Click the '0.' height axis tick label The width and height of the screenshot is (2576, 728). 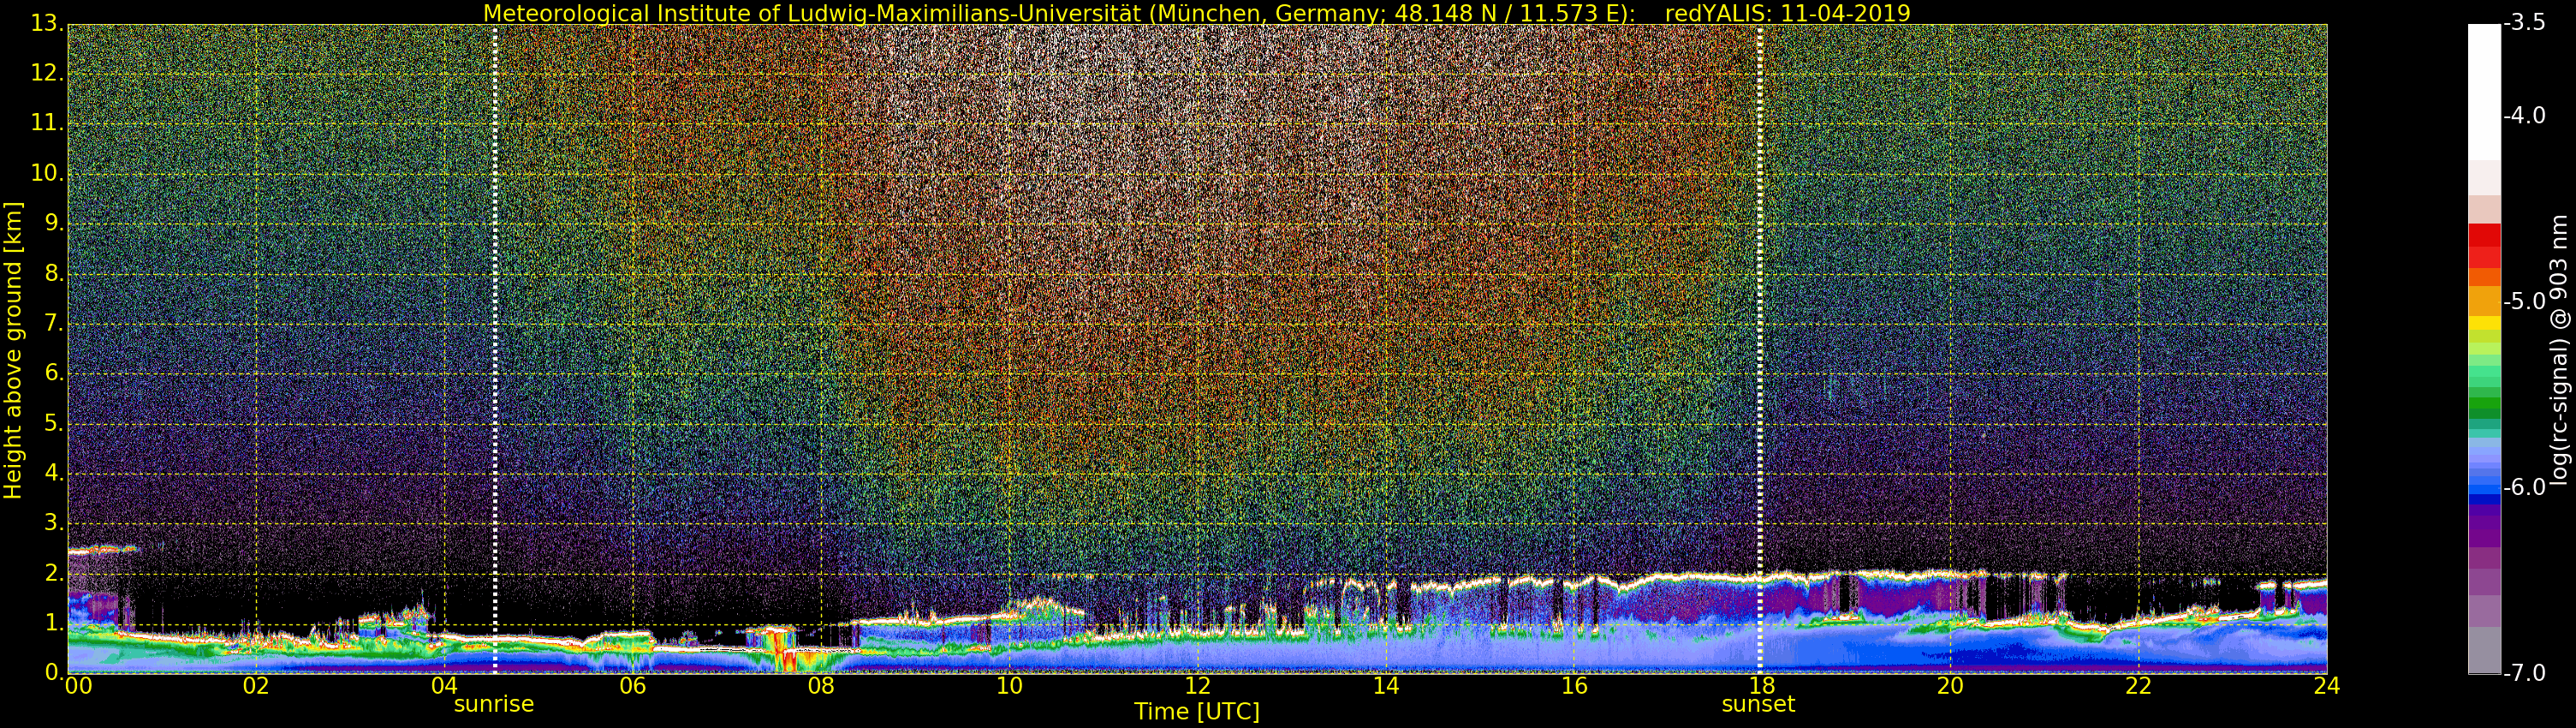[54, 672]
